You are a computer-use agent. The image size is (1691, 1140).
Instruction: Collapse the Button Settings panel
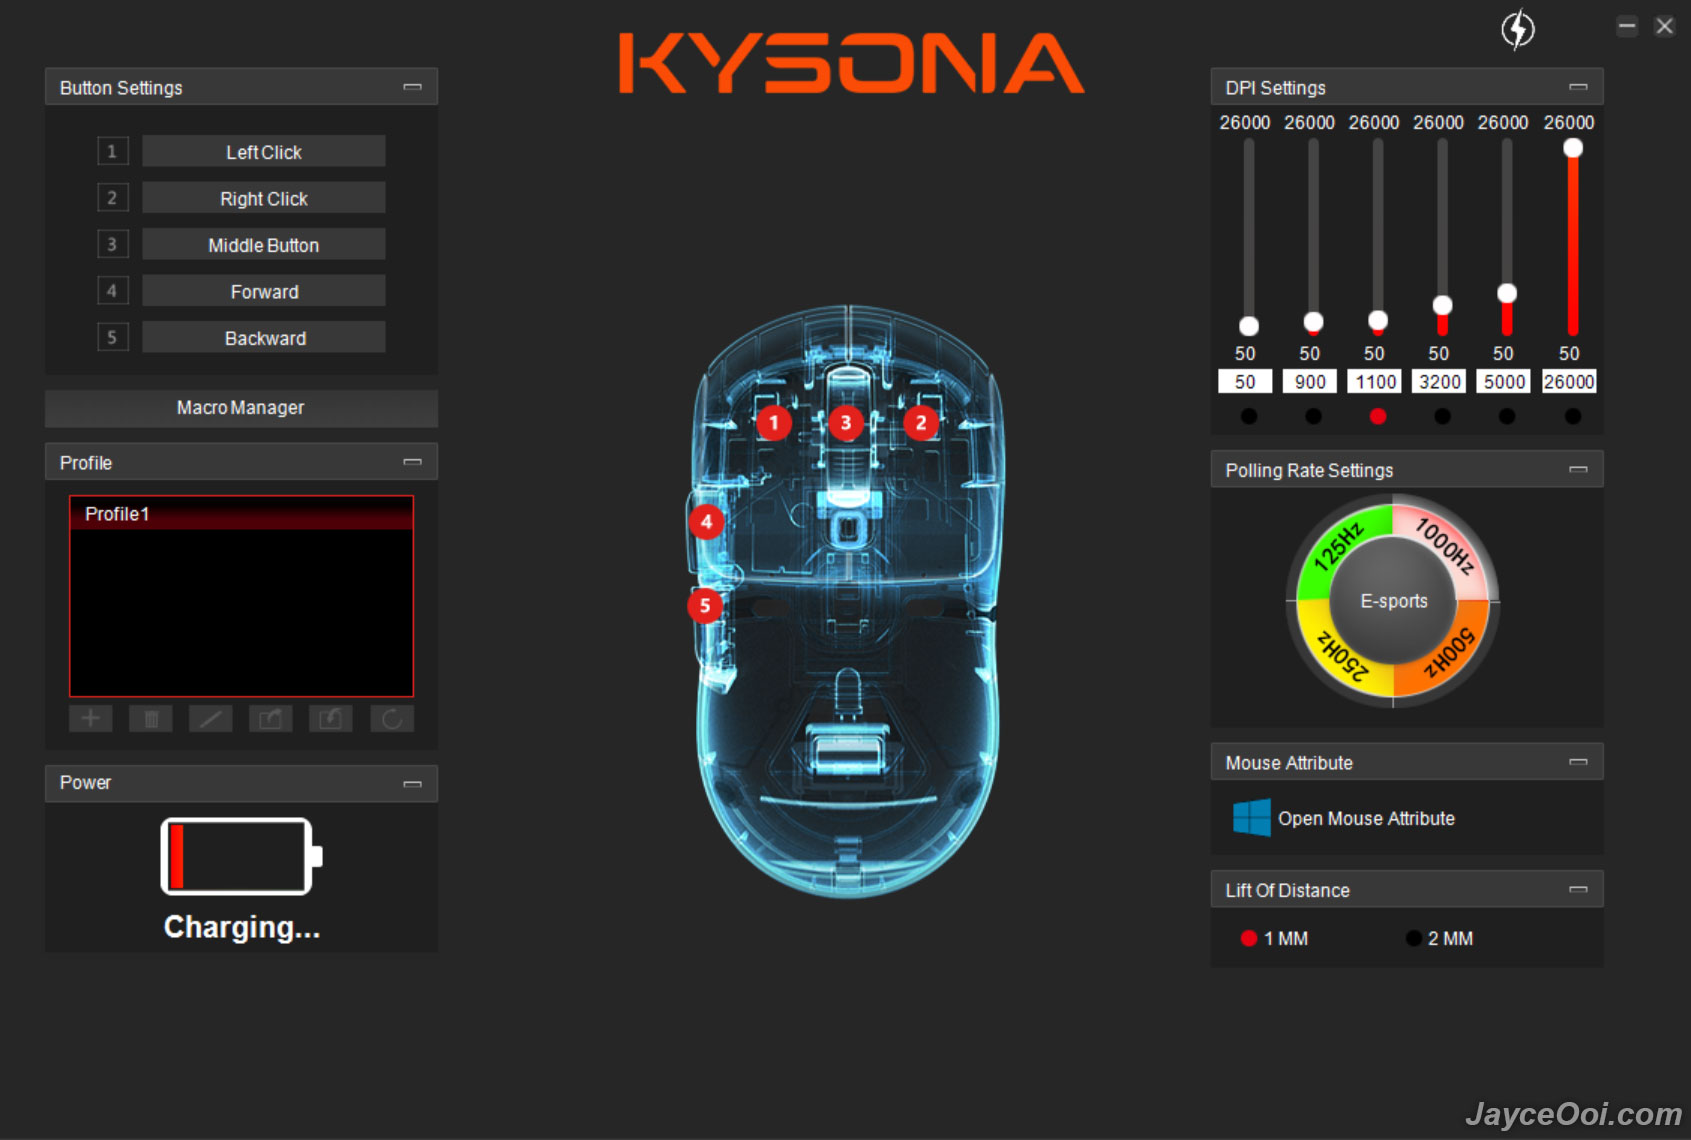[x=412, y=87]
